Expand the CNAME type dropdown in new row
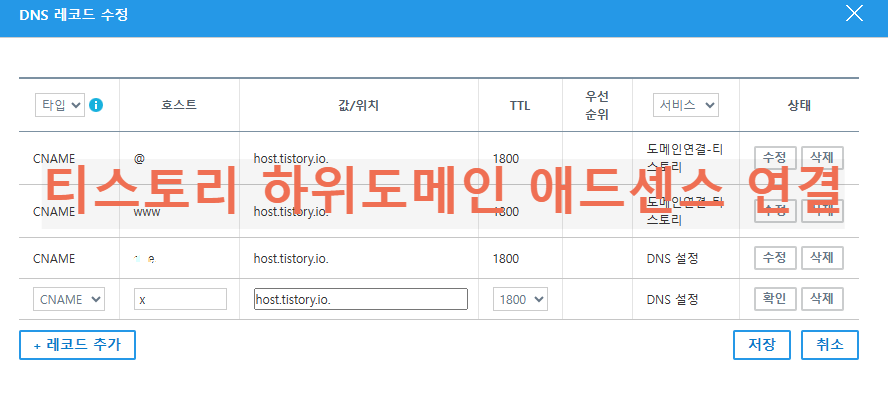The width and height of the screenshot is (888, 402). click(x=69, y=299)
